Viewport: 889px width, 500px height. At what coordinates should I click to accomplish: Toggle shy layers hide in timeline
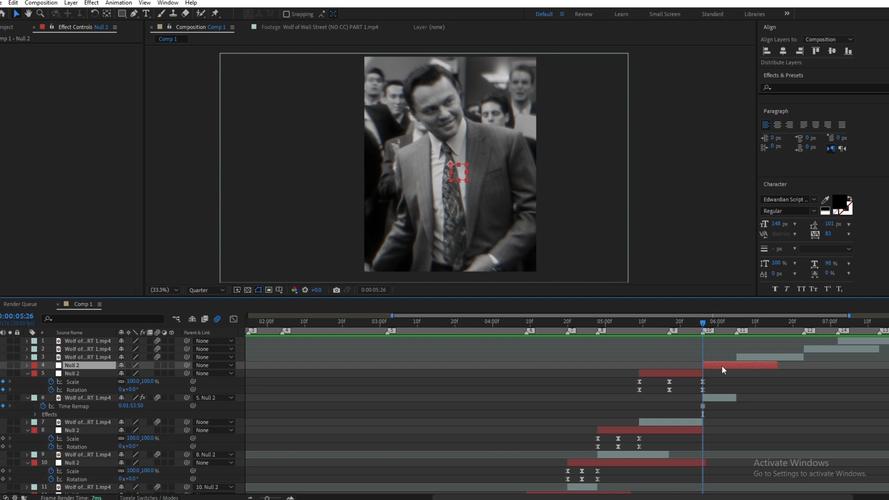(x=192, y=319)
